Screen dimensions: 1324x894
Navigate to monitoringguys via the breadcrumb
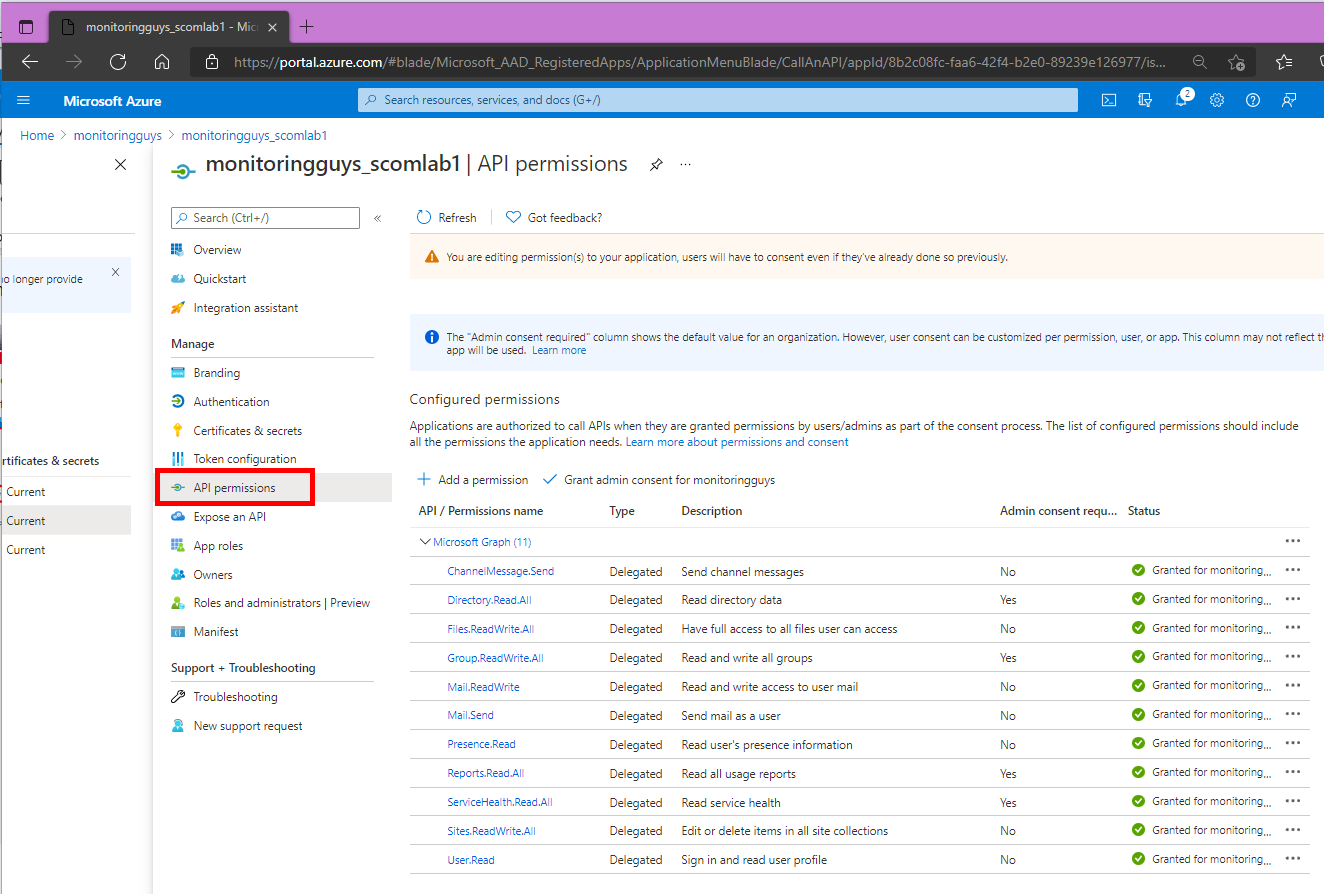pyautogui.click(x=117, y=135)
